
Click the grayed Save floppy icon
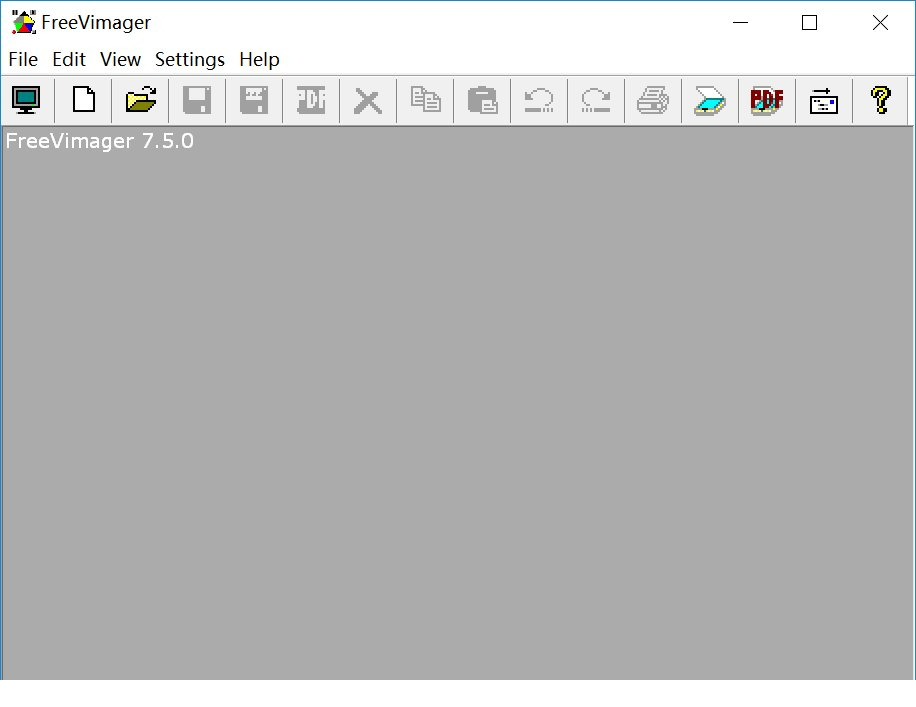[x=197, y=100]
